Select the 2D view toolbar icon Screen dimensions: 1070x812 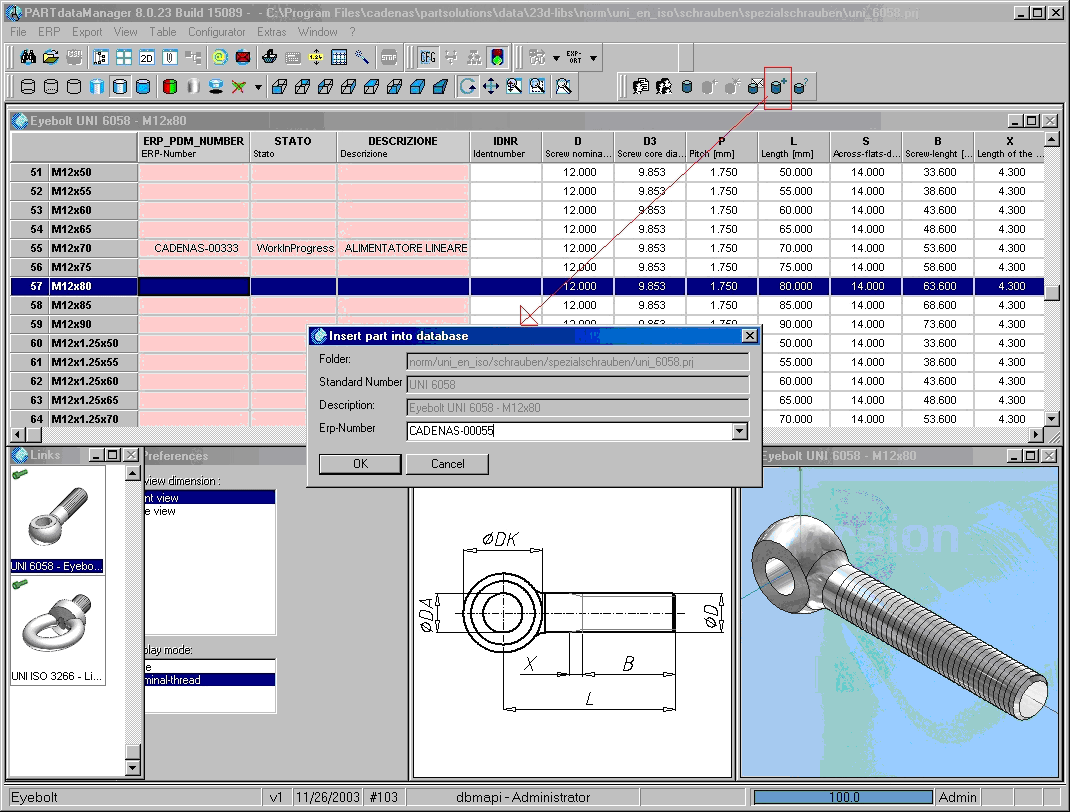(147, 58)
